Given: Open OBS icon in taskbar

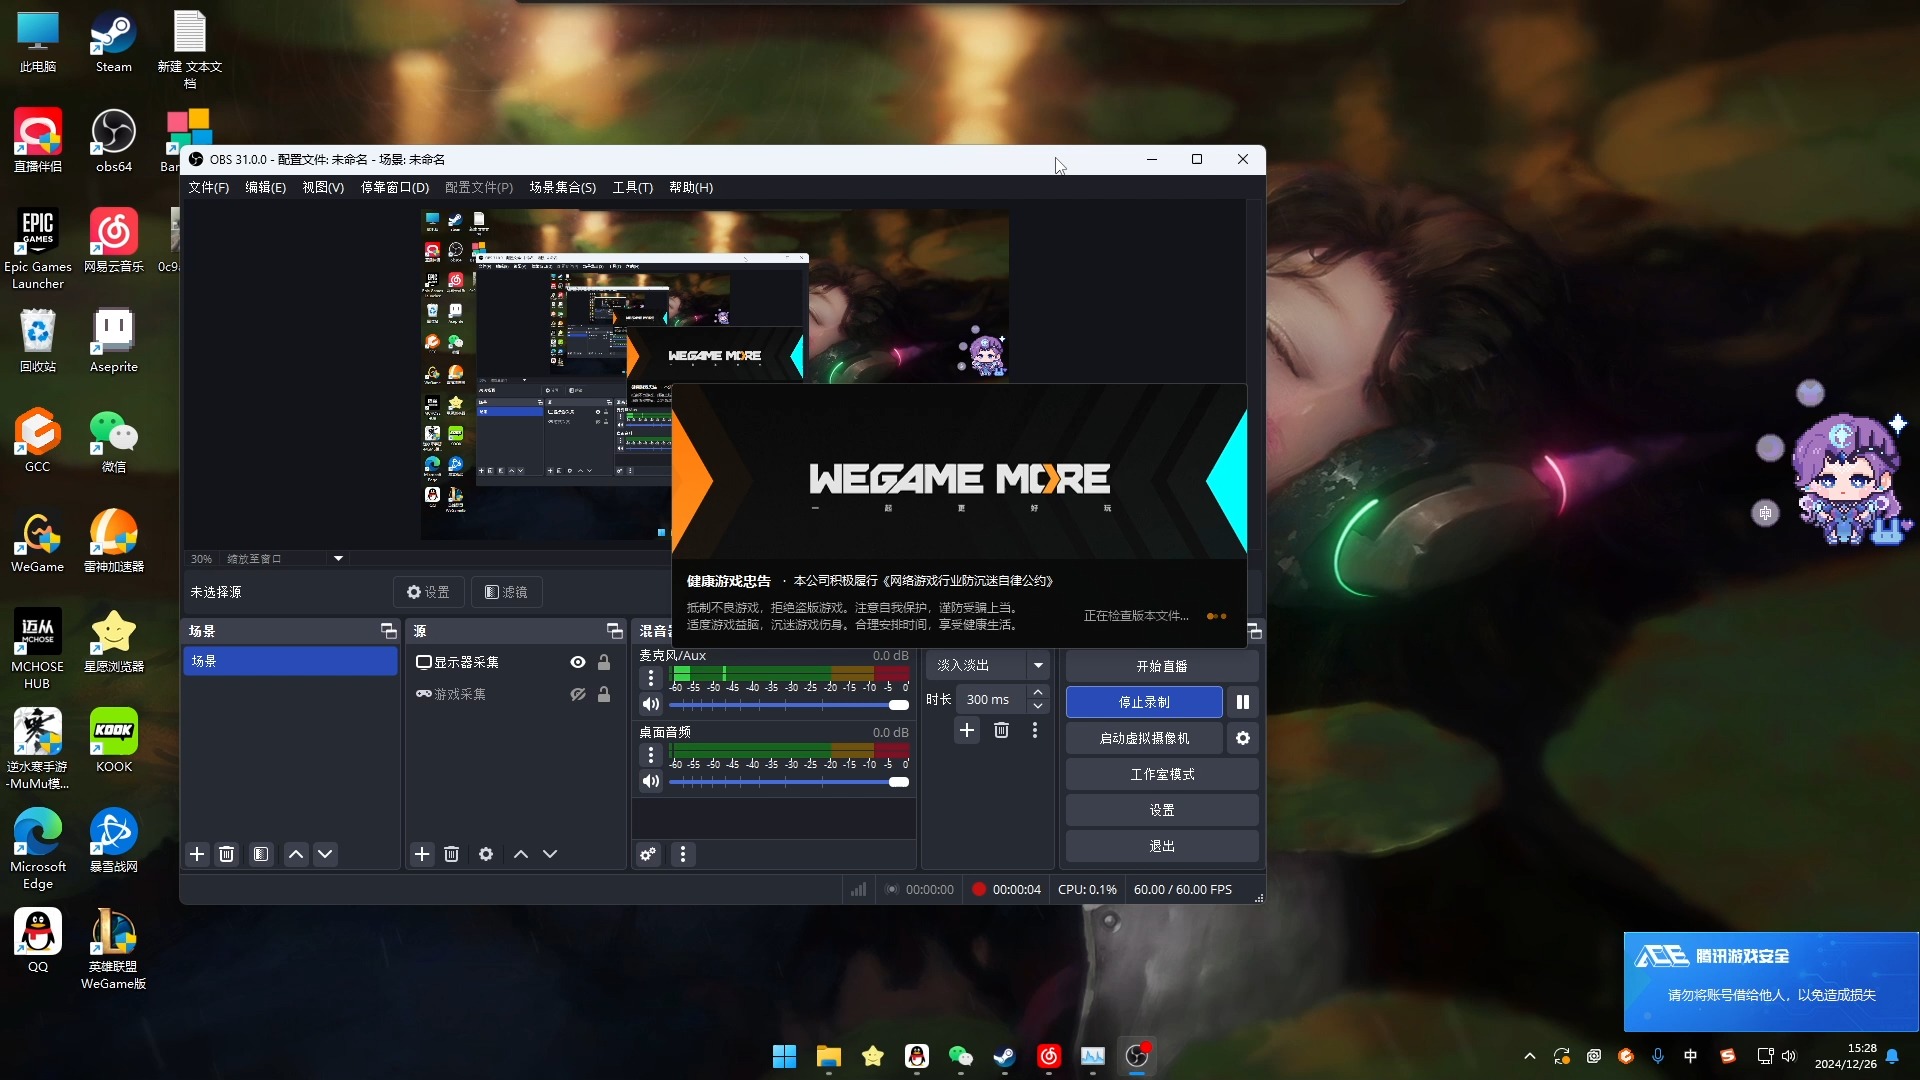Looking at the screenshot, I should click(x=1137, y=1056).
